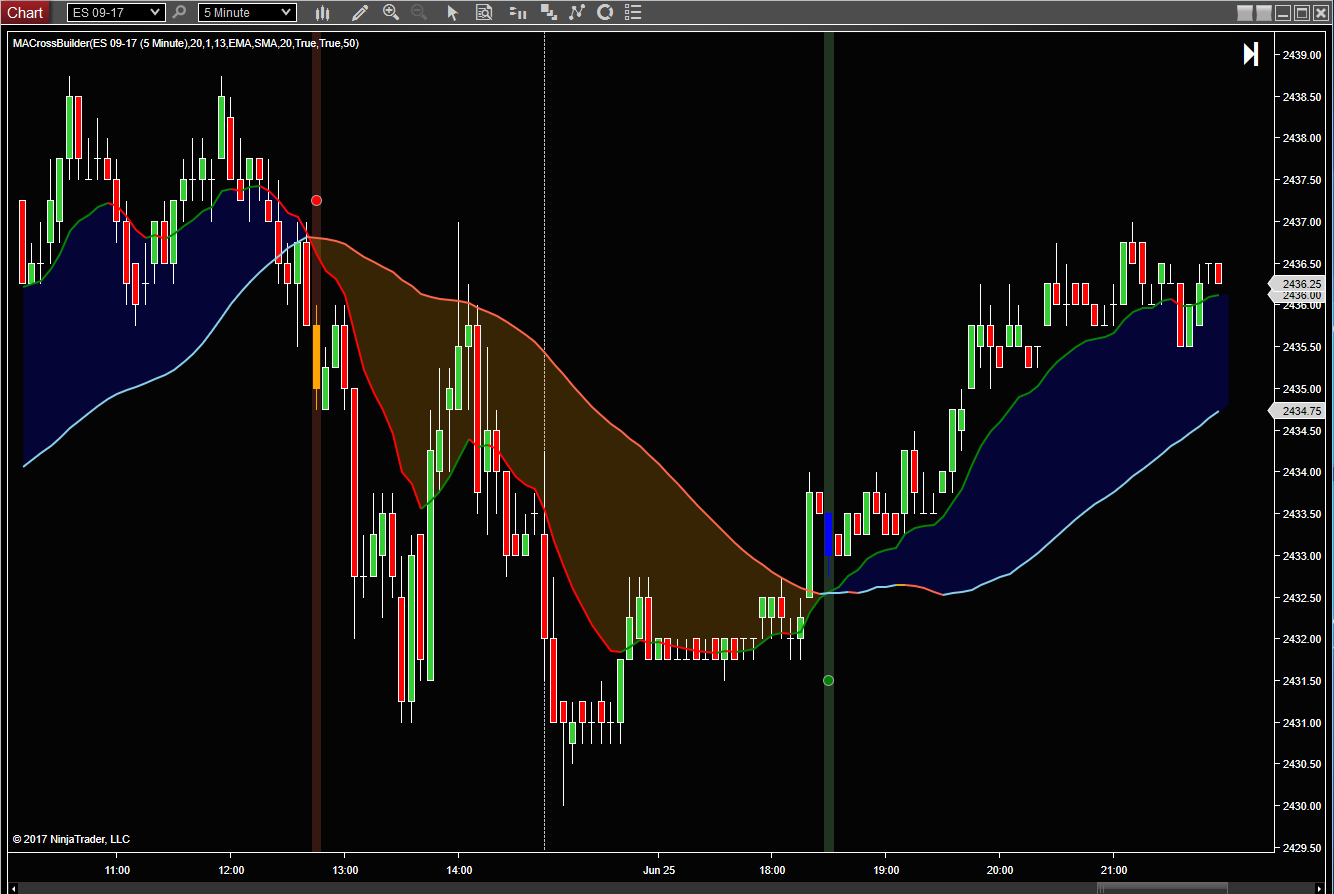Viewport: 1334px width, 894px height.
Task: Click the zoom out magnifier icon
Action: tap(419, 13)
